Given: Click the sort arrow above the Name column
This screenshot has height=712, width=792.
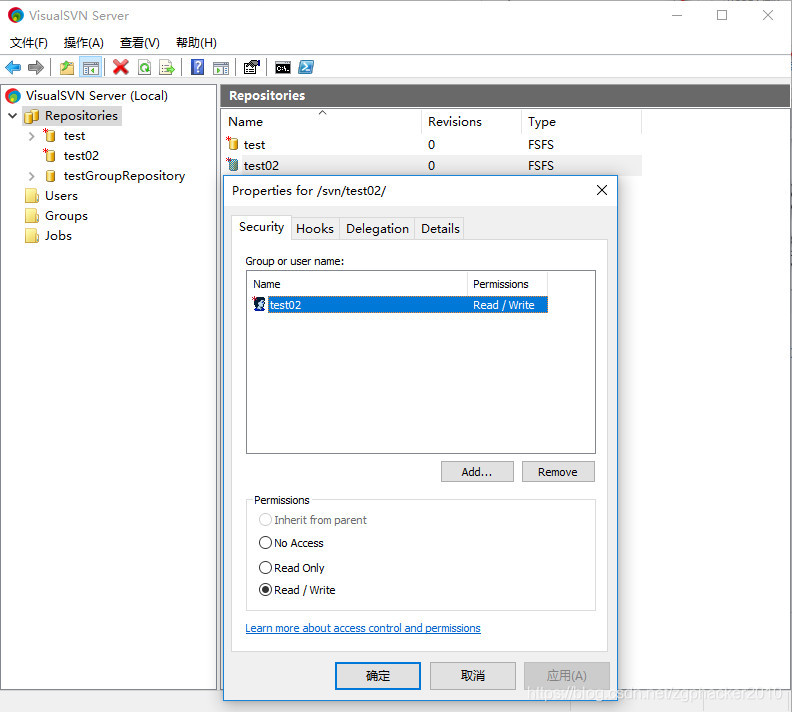Looking at the screenshot, I should pyautogui.click(x=322, y=113).
